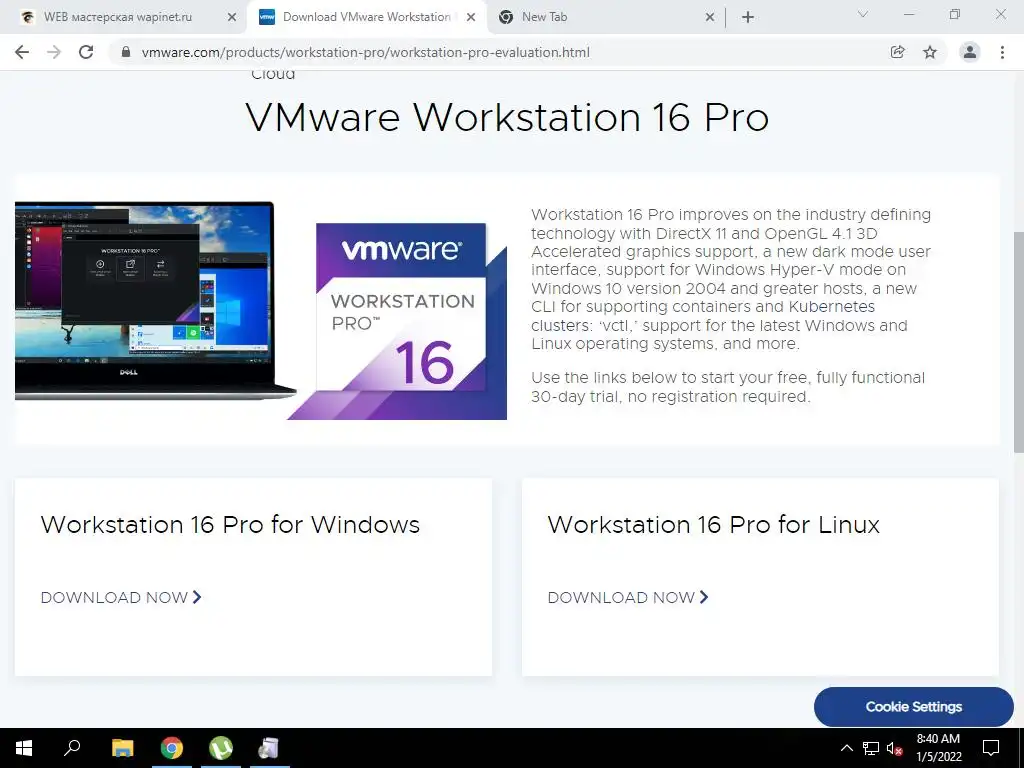This screenshot has height=768, width=1024.
Task: Open Cookie Settings
Action: 914,707
